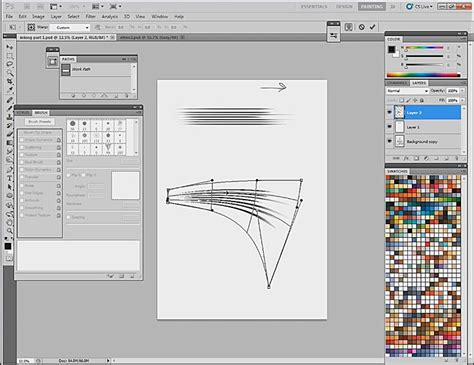This screenshot has width=474, height=365.
Task: Open the Screen Mode dropdown
Action: tap(115, 6)
